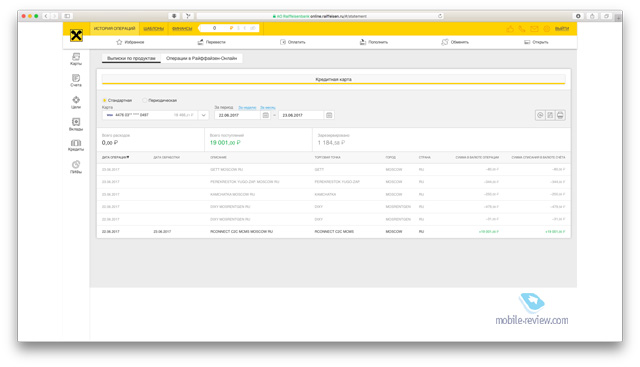
Task: Select Периодическая statement type
Action: coord(160,100)
